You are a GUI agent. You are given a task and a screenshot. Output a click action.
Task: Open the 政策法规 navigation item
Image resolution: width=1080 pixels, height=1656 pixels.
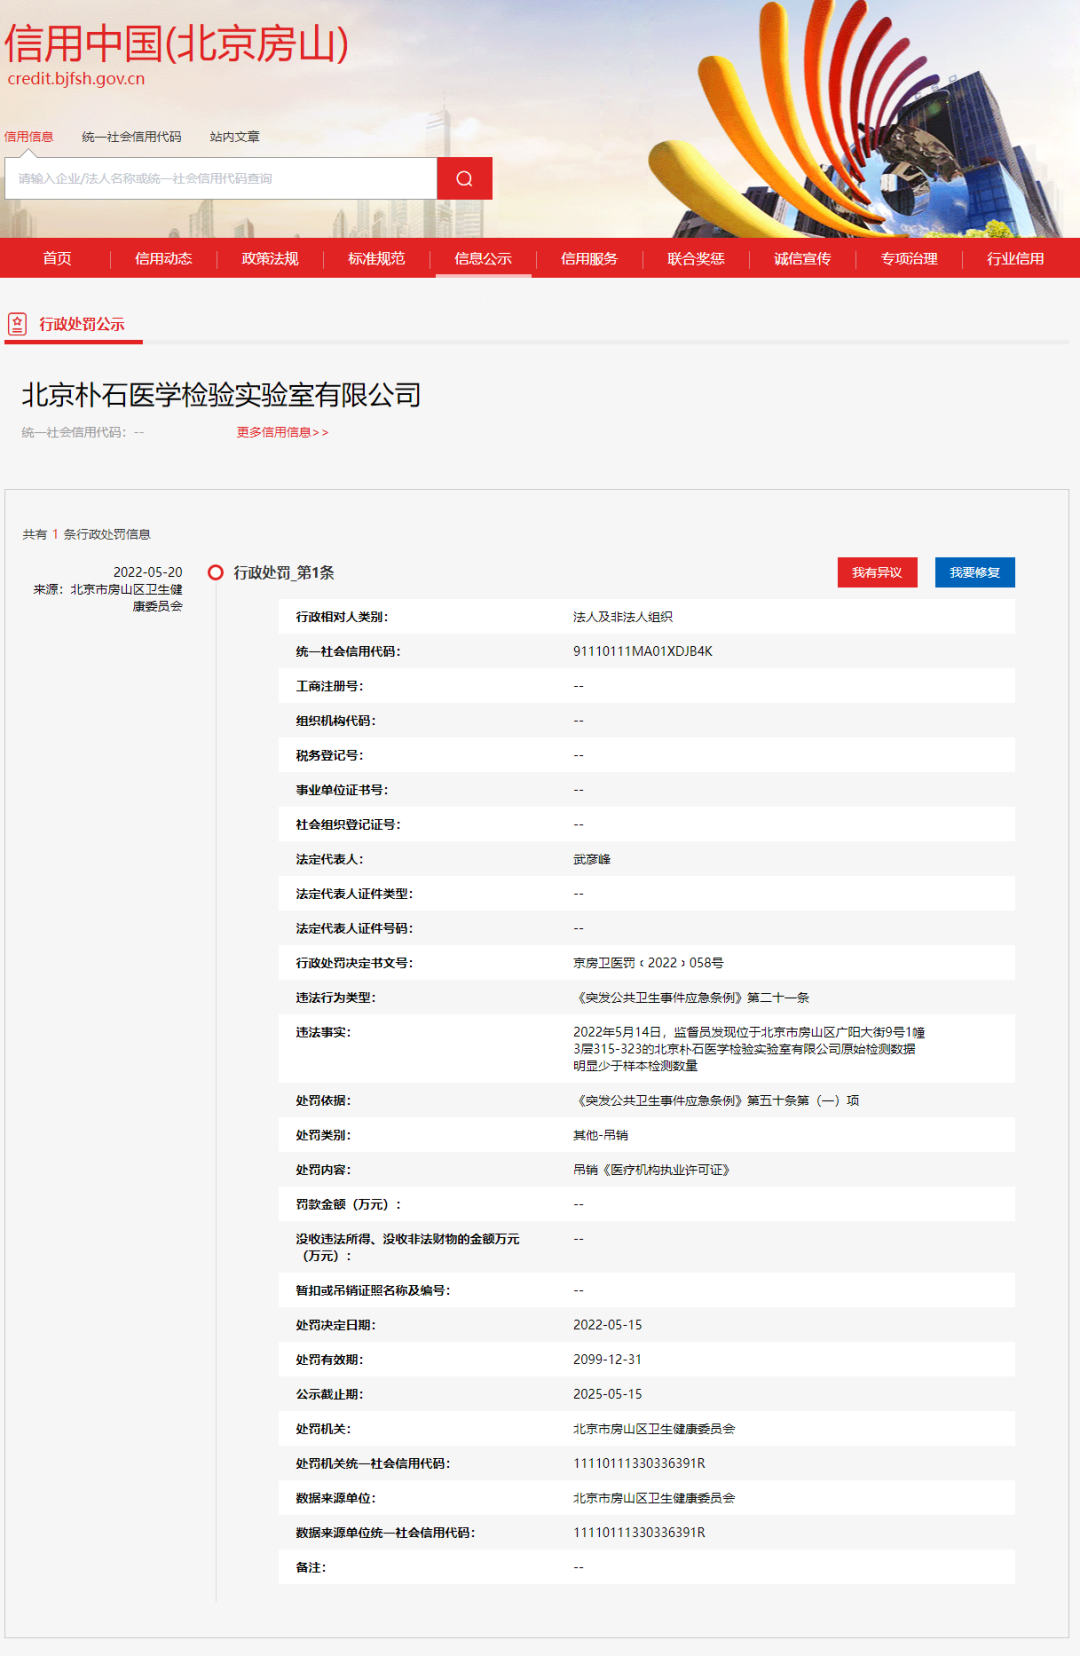pos(270,258)
